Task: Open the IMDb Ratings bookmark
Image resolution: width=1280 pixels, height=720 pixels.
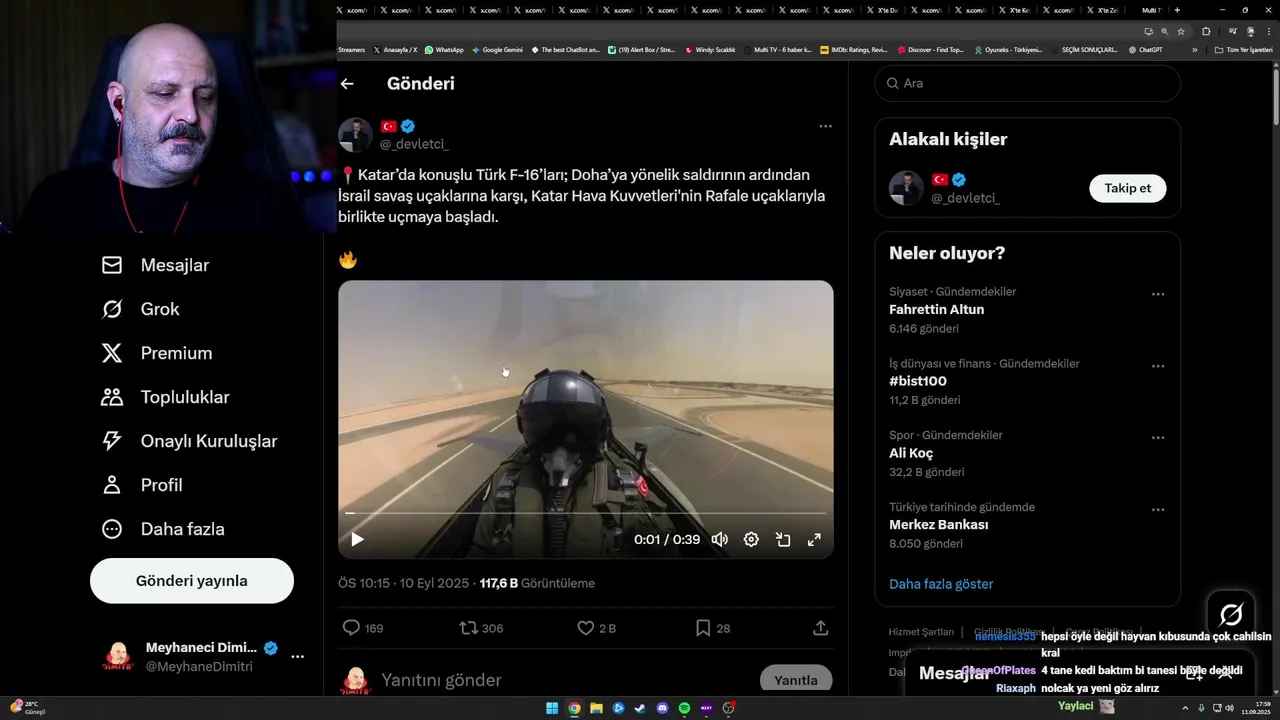Action: (853, 50)
